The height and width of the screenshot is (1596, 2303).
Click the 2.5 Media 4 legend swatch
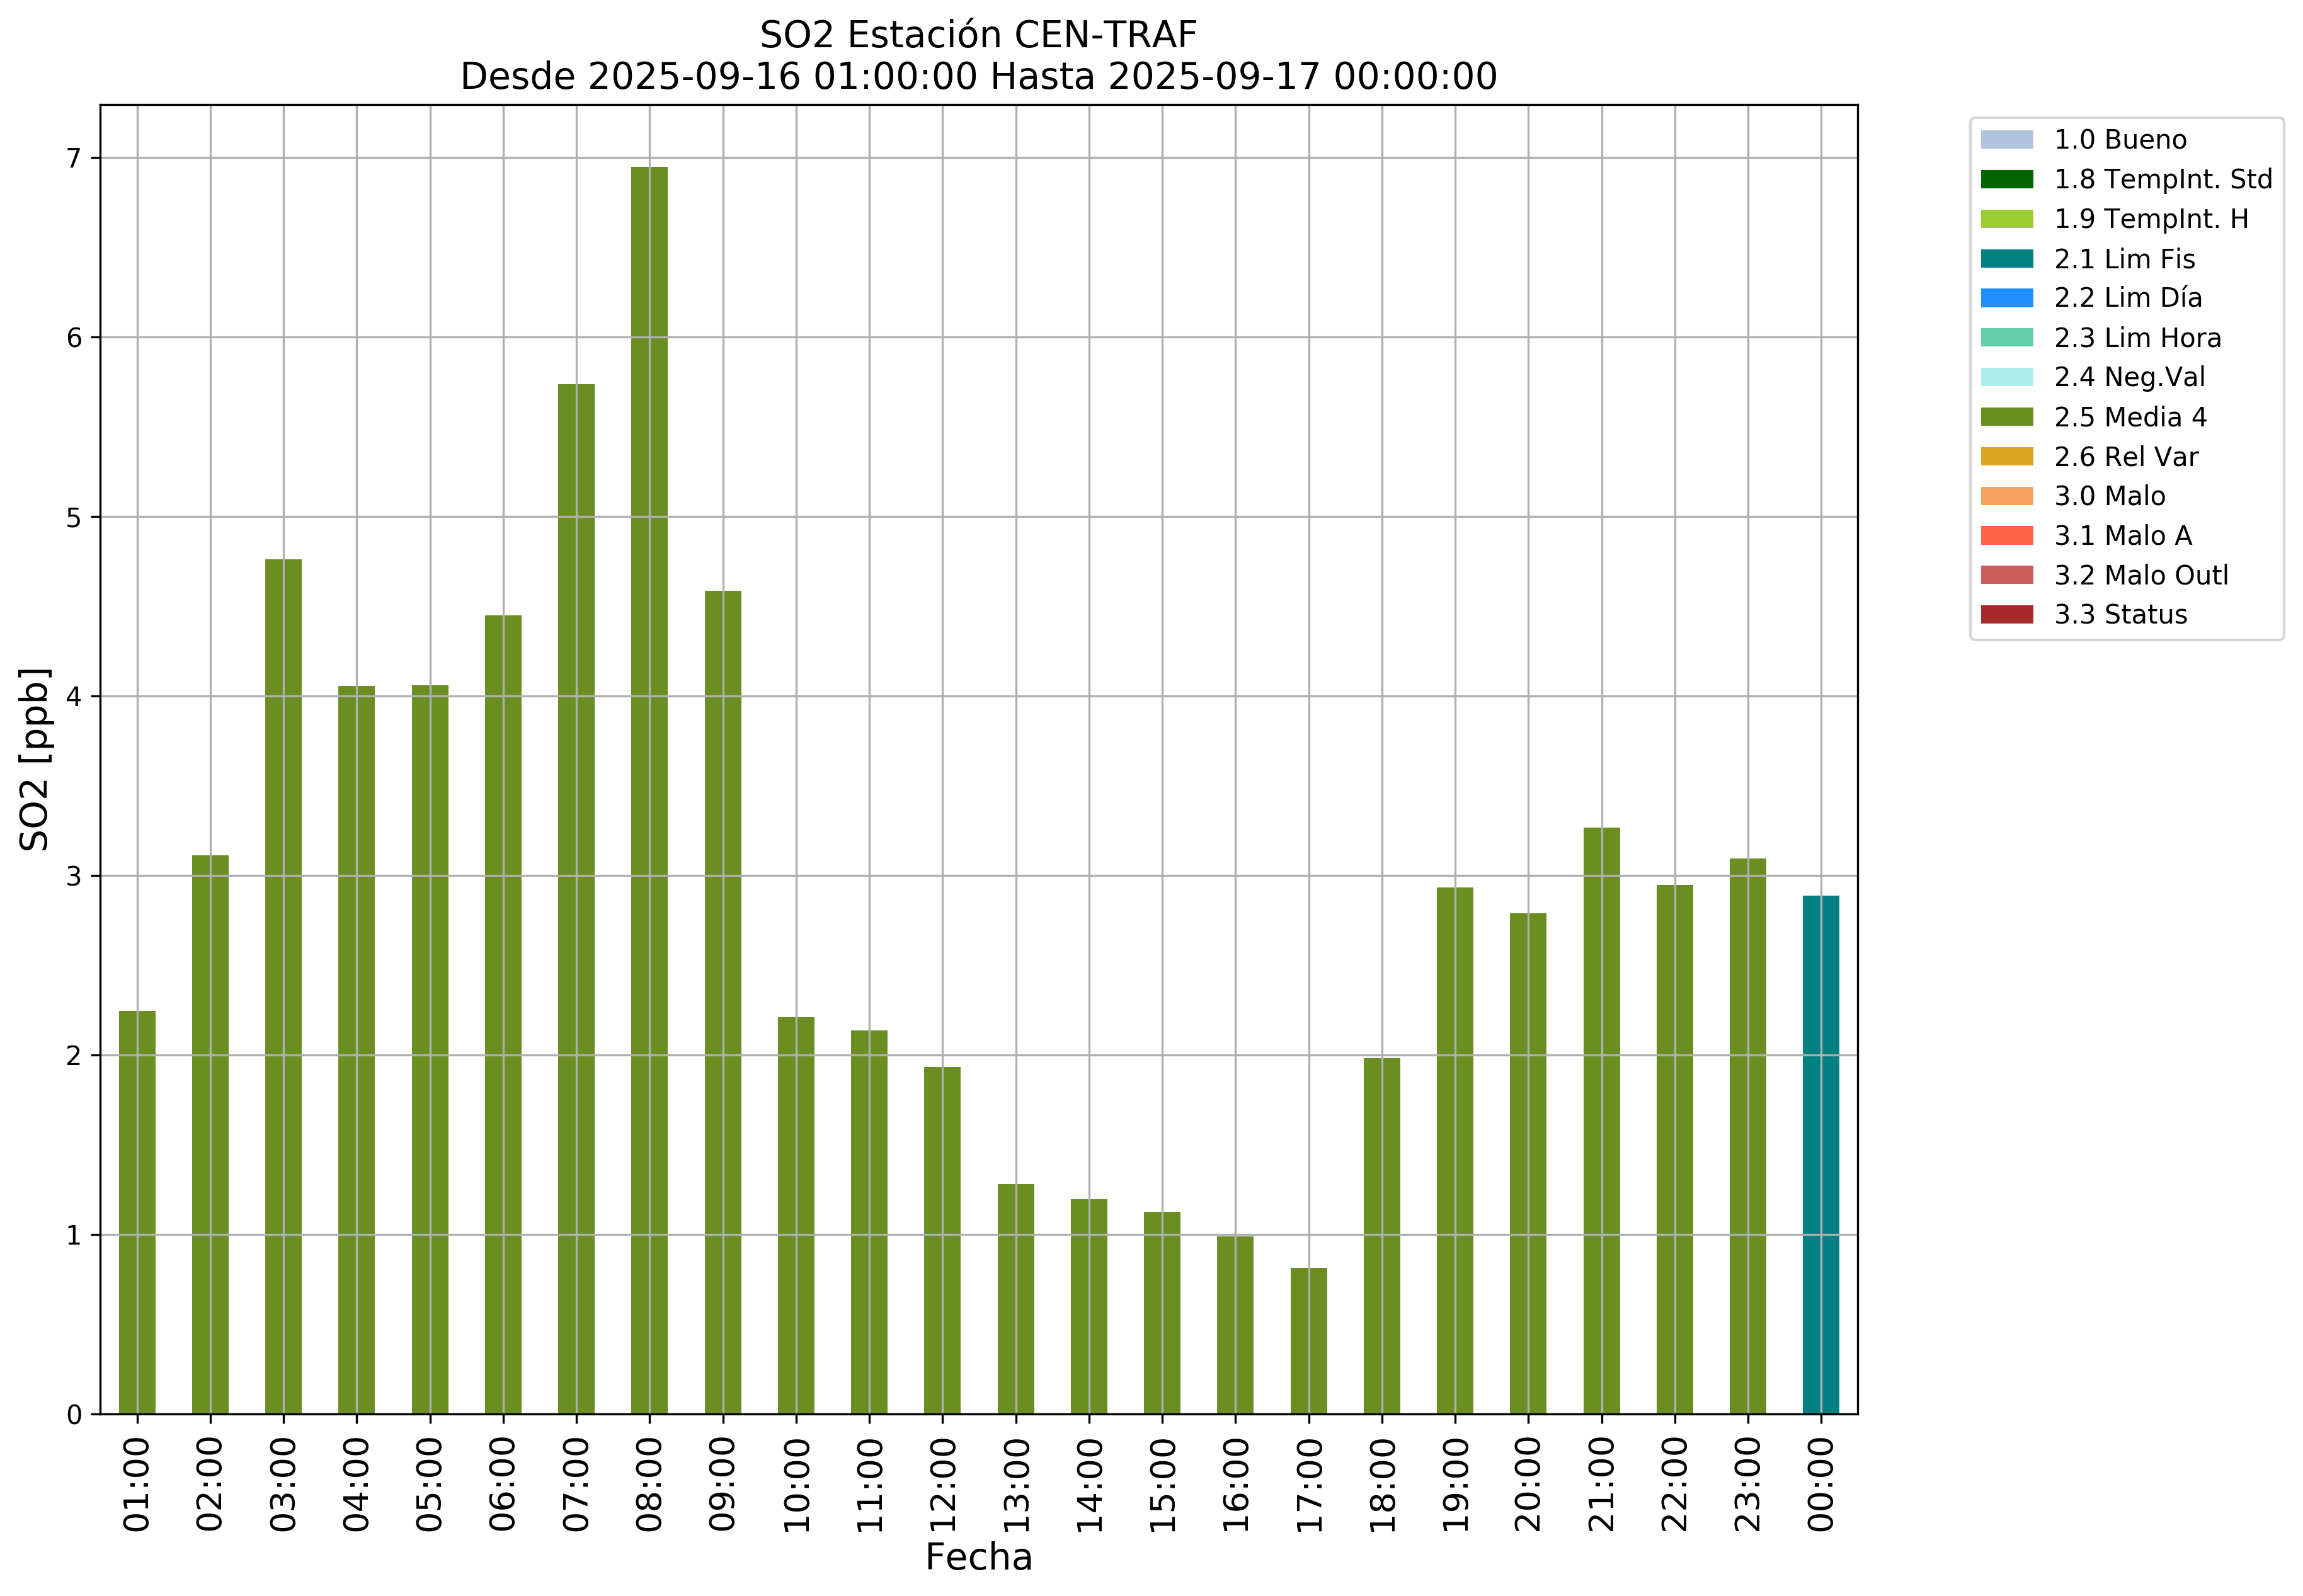point(2006,417)
